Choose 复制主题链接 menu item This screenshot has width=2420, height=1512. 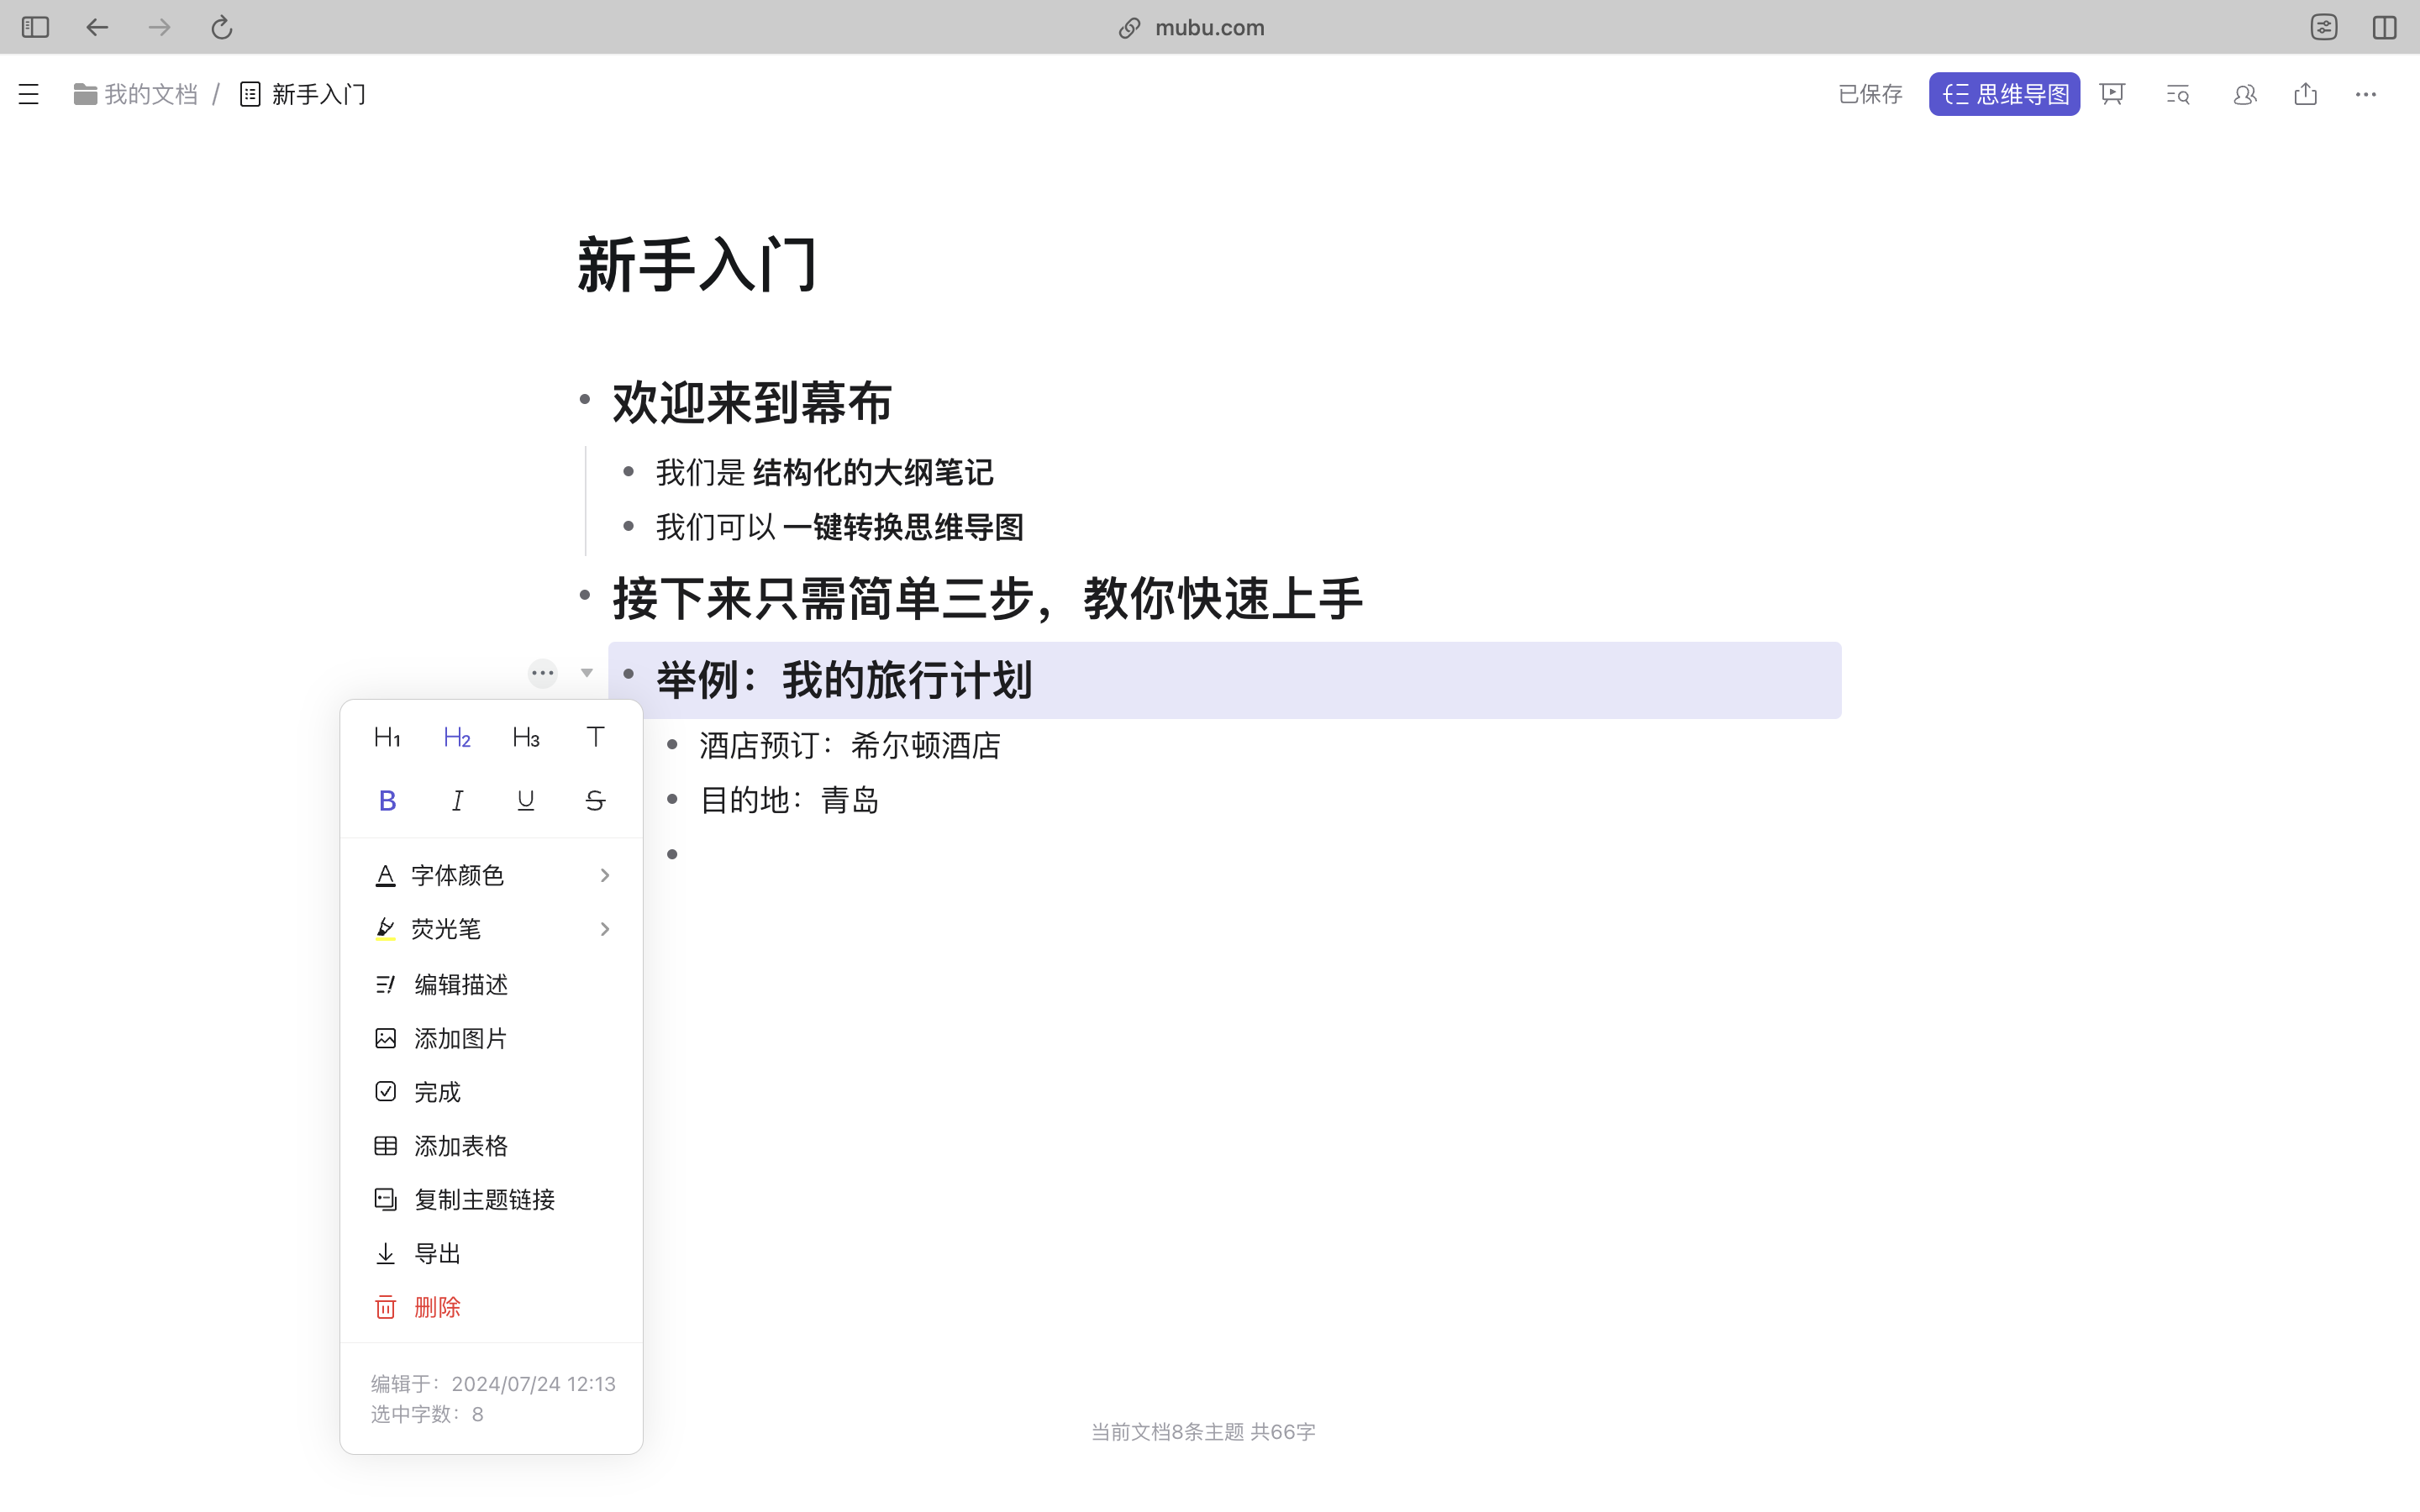click(491, 1199)
